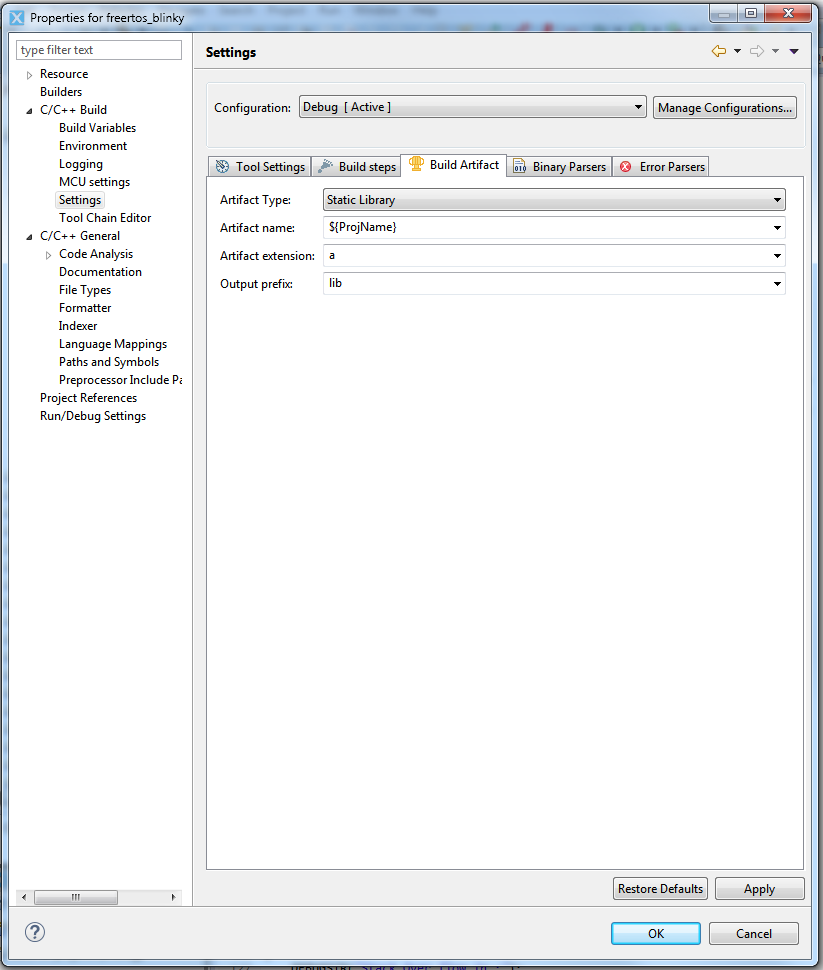Open the Artifact Type dropdown
Viewport: 823px width, 970px height.
pos(777,199)
